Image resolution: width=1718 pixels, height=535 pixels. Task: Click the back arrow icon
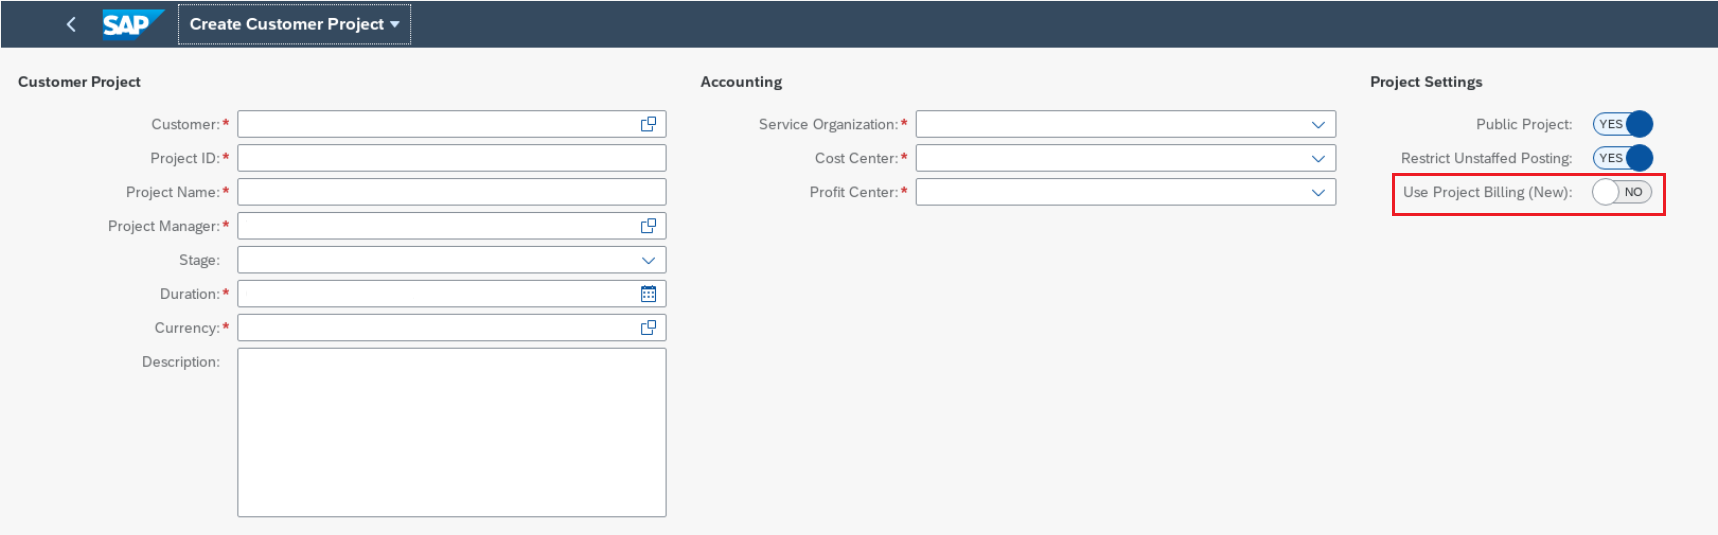[71, 24]
